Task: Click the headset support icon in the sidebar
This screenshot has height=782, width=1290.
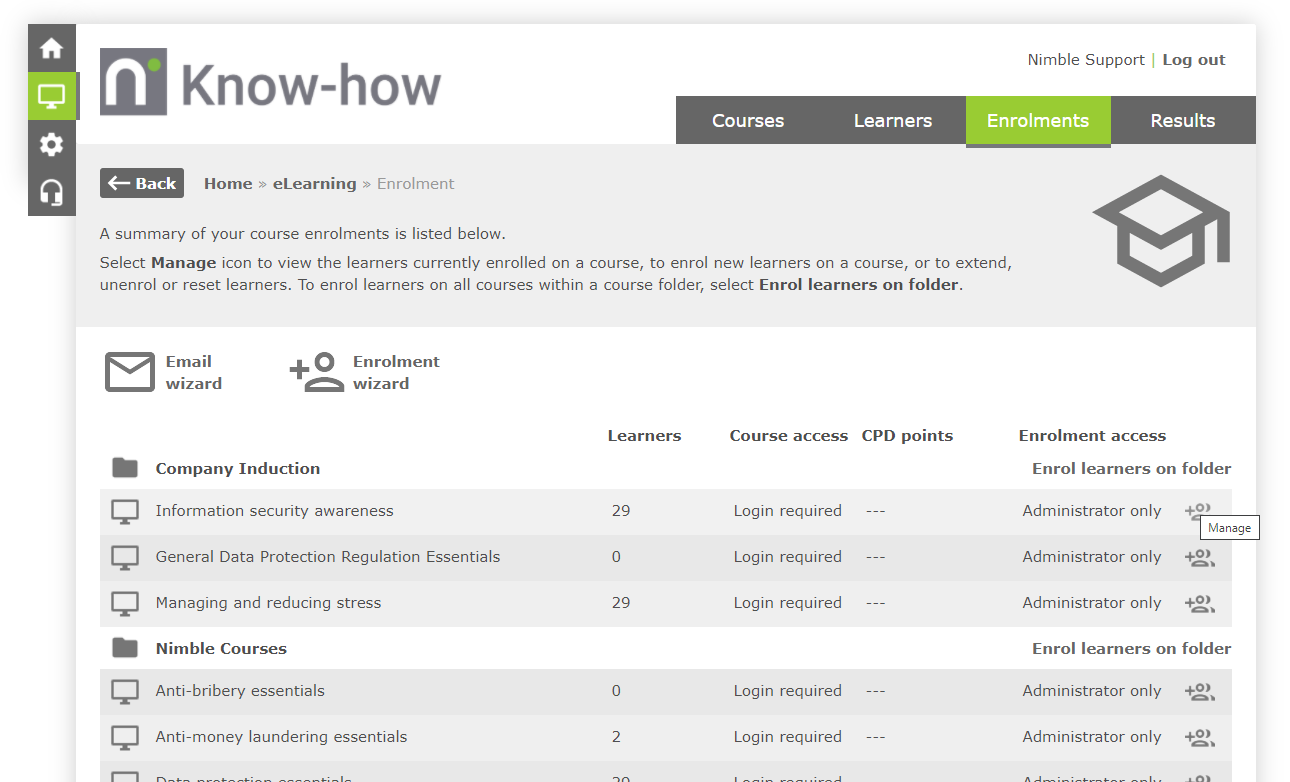Action: point(51,190)
